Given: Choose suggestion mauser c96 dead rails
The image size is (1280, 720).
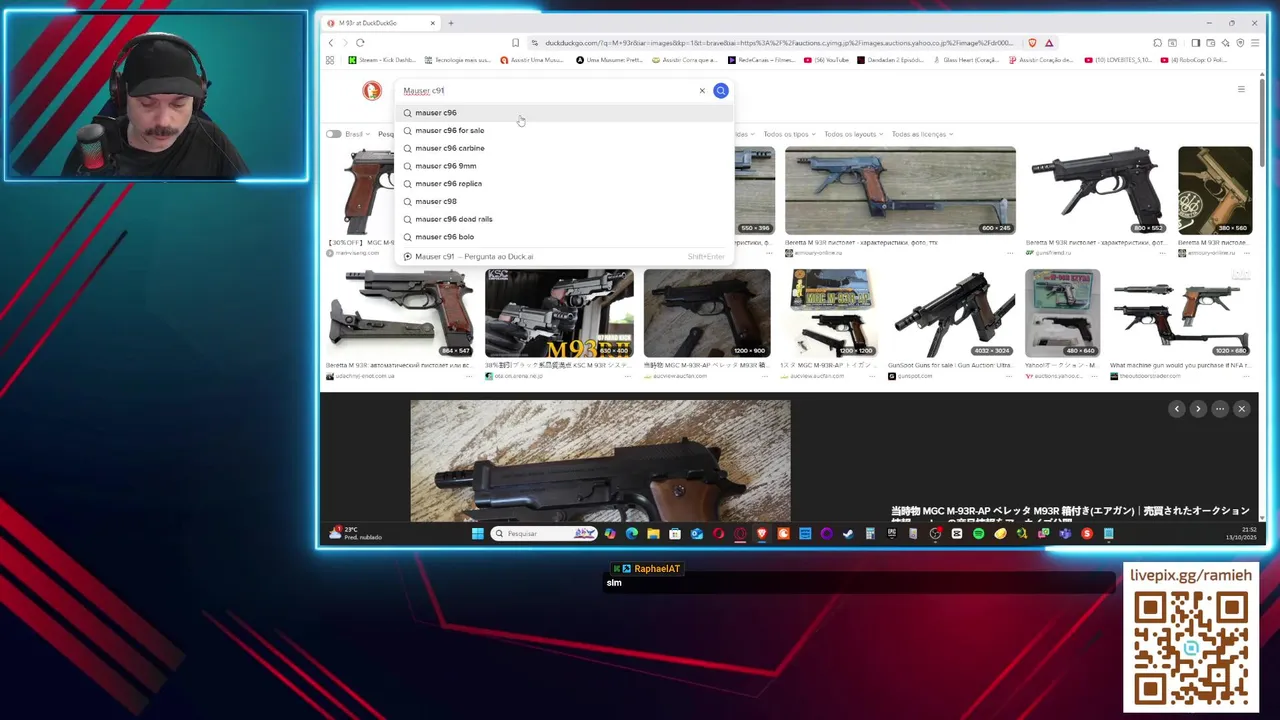Looking at the screenshot, I should click(x=565, y=219).
